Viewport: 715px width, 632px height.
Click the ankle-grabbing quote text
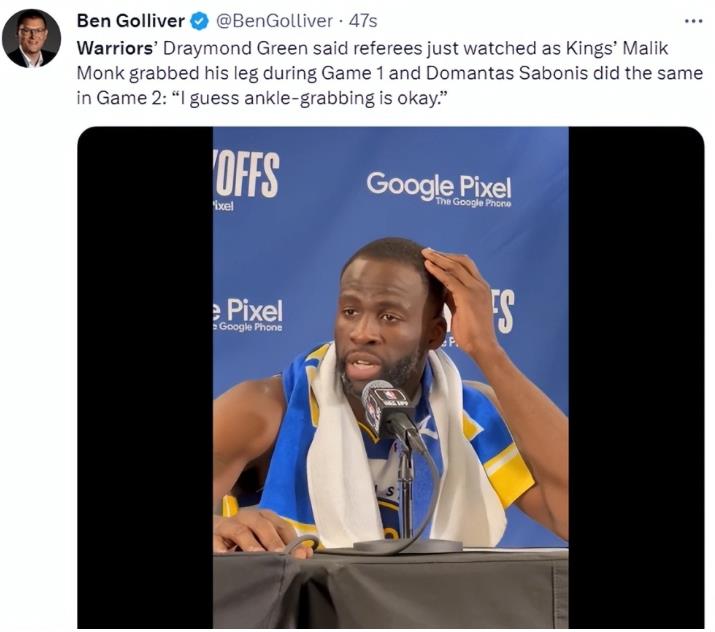click(x=308, y=98)
